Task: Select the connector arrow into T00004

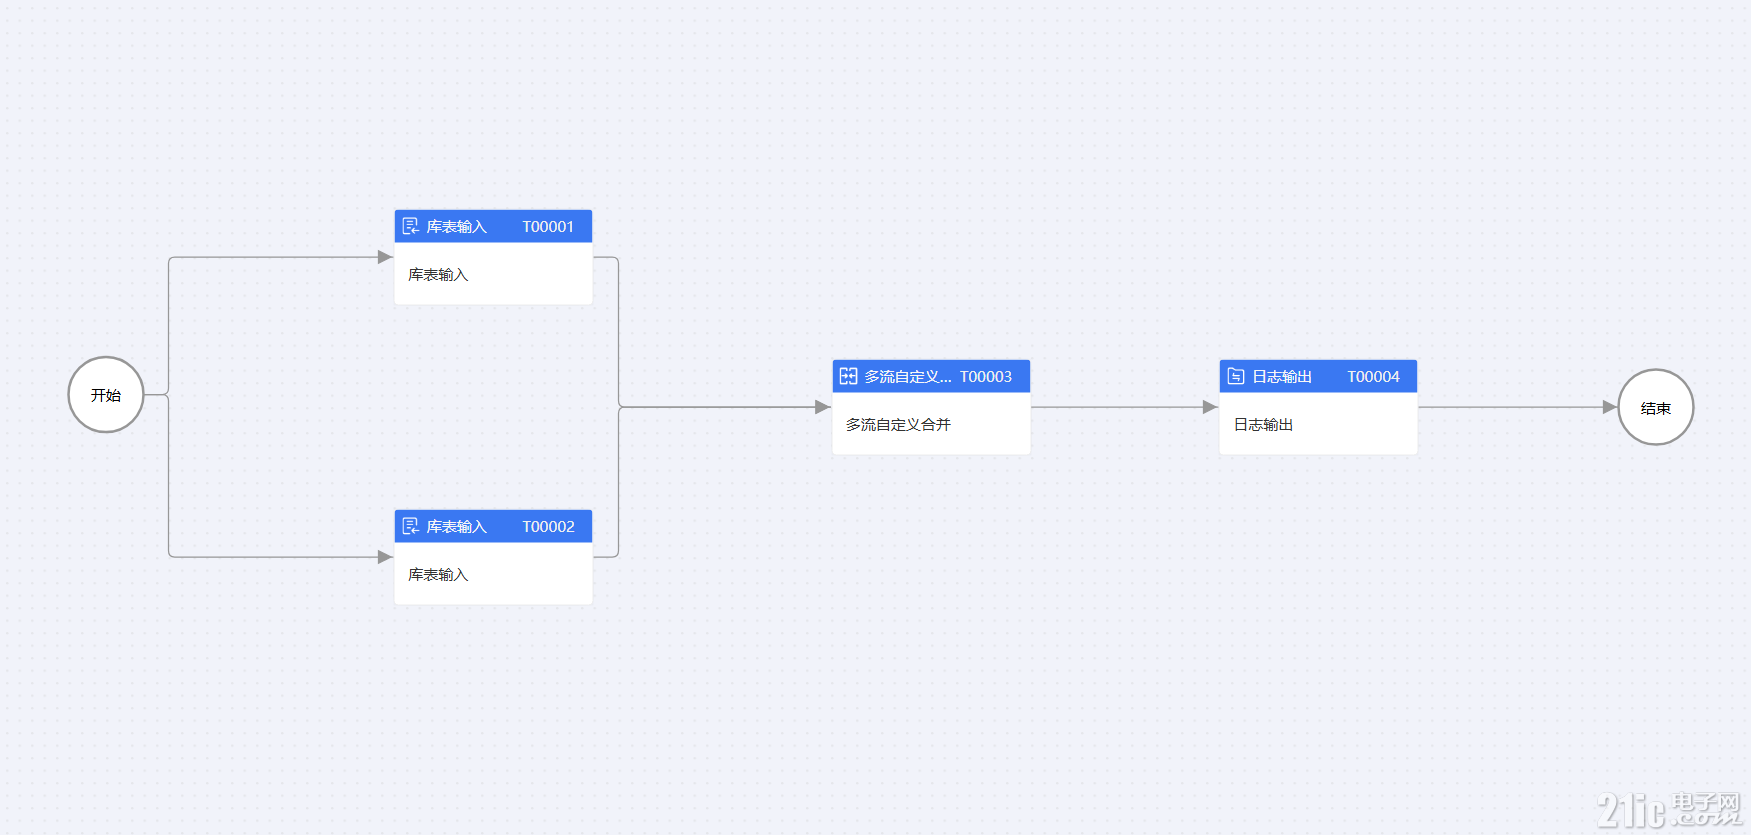Action: [1210, 407]
